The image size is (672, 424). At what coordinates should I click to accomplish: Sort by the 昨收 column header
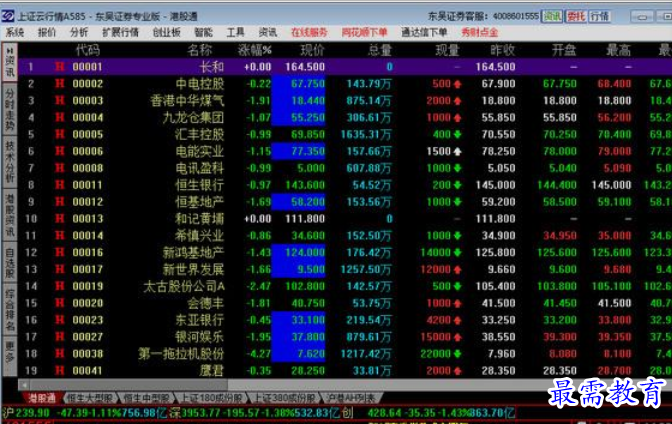pyautogui.click(x=502, y=50)
